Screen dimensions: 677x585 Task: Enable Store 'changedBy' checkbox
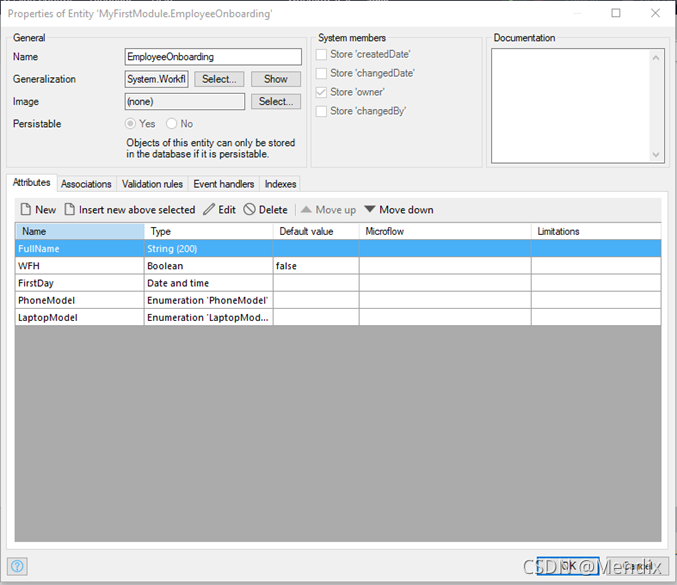pyautogui.click(x=321, y=111)
